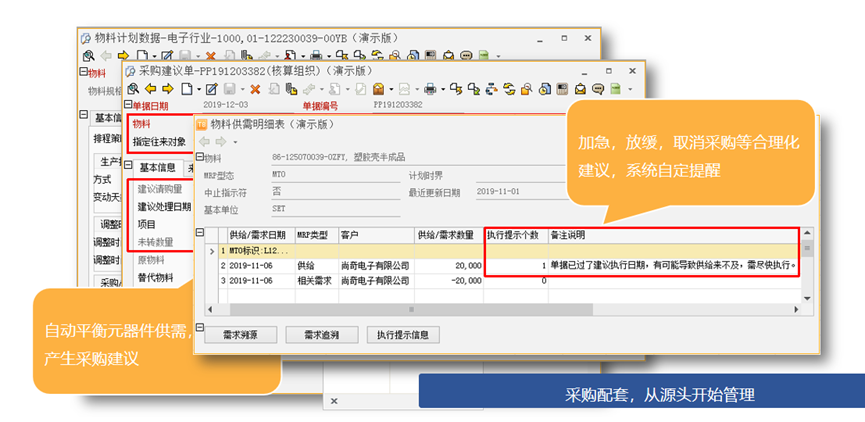Select row 1 MTO标识:L12... in the grid
The width and height of the screenshot is (865, 422).
(261, 251)
